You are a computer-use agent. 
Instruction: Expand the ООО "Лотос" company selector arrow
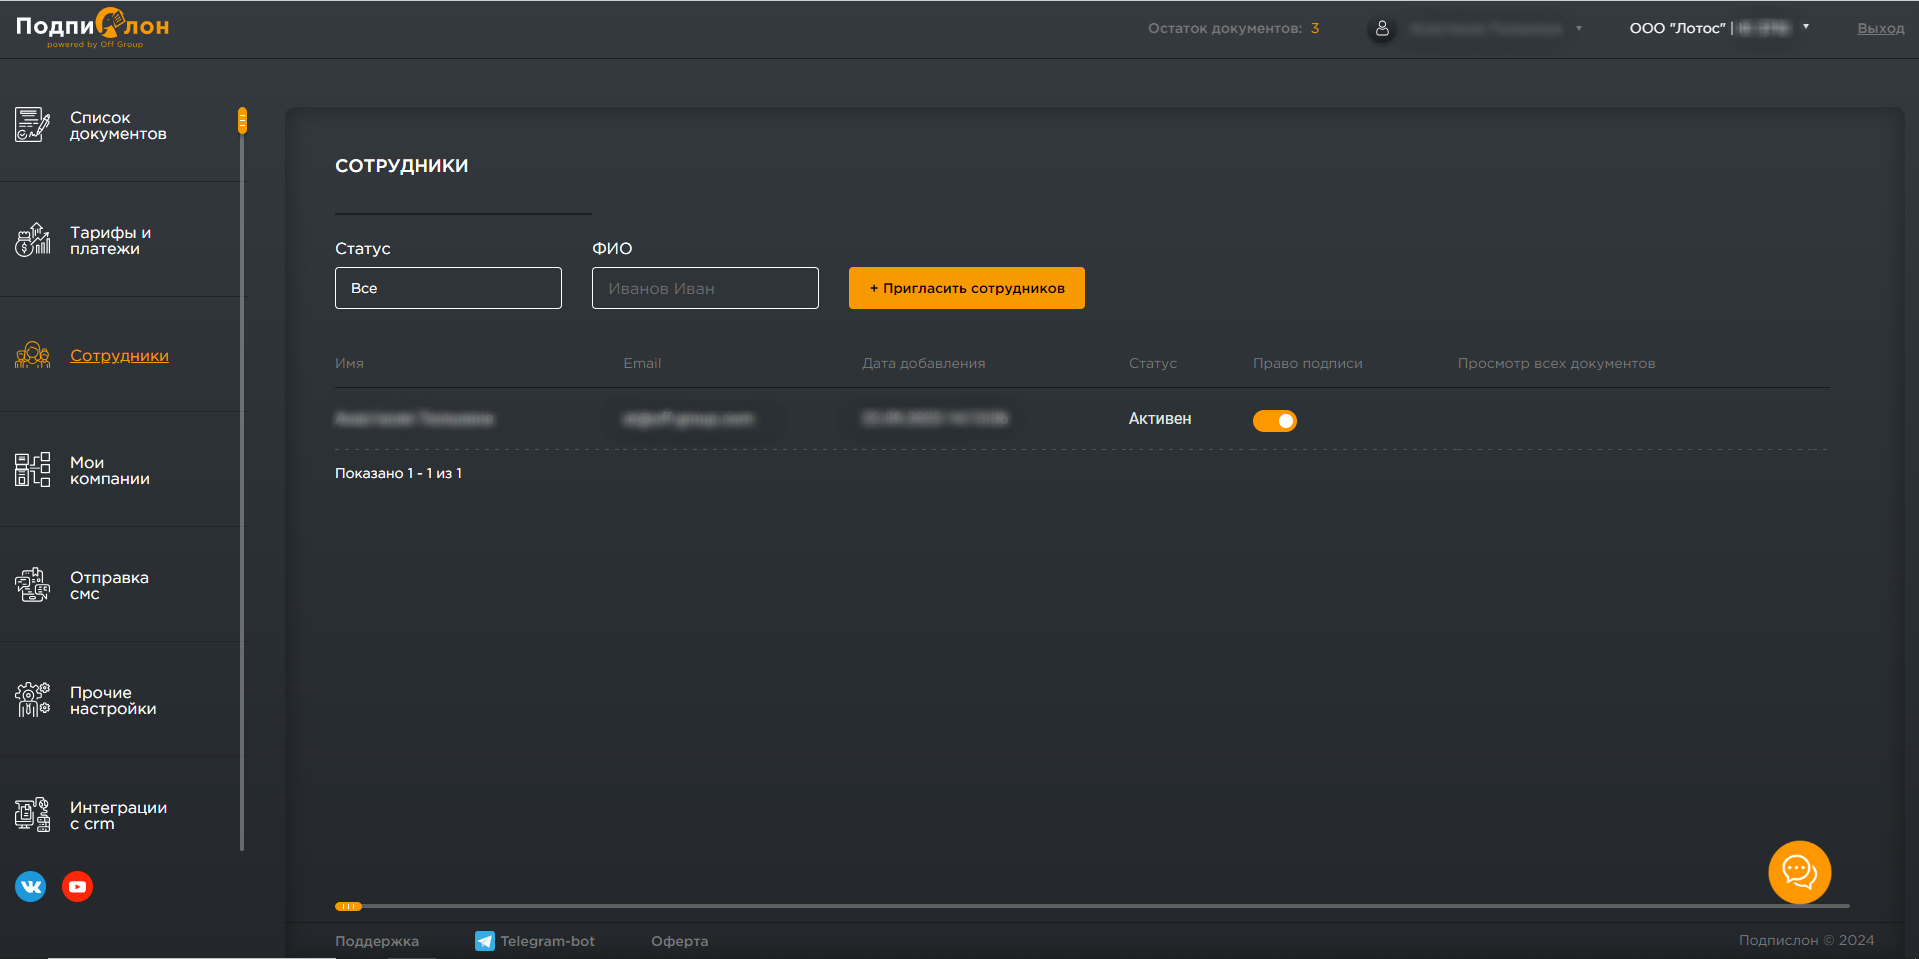point(1806,27)
